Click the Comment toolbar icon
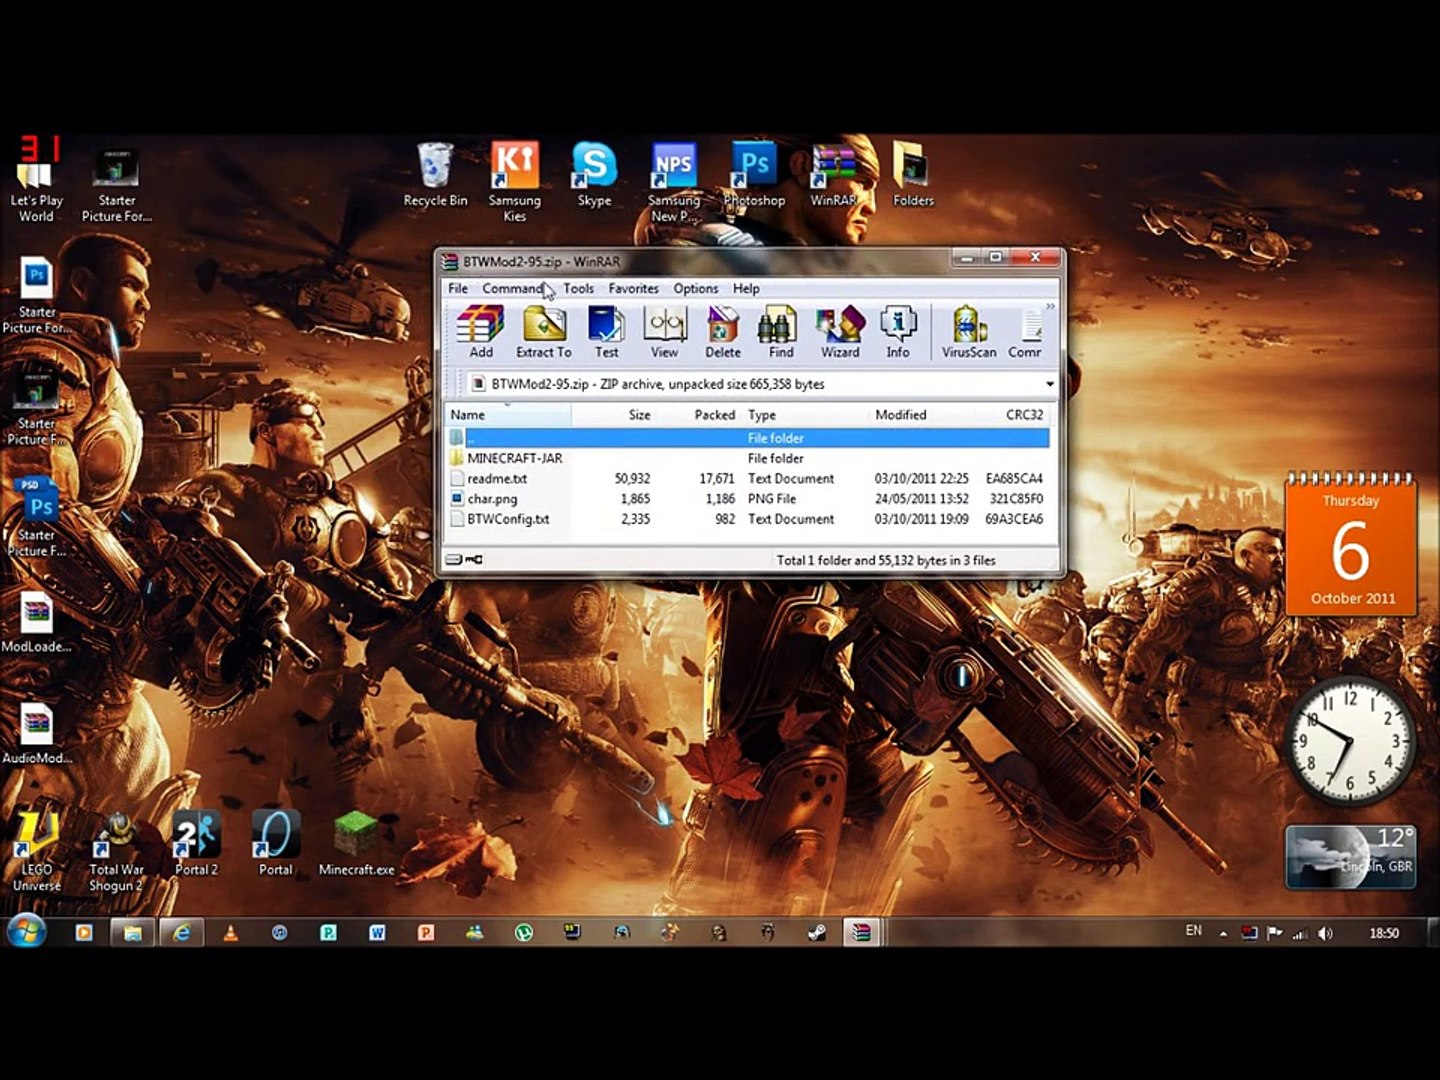Image resolution: width=1440 pixels, height=1080 pixels. coord(1025,333)
